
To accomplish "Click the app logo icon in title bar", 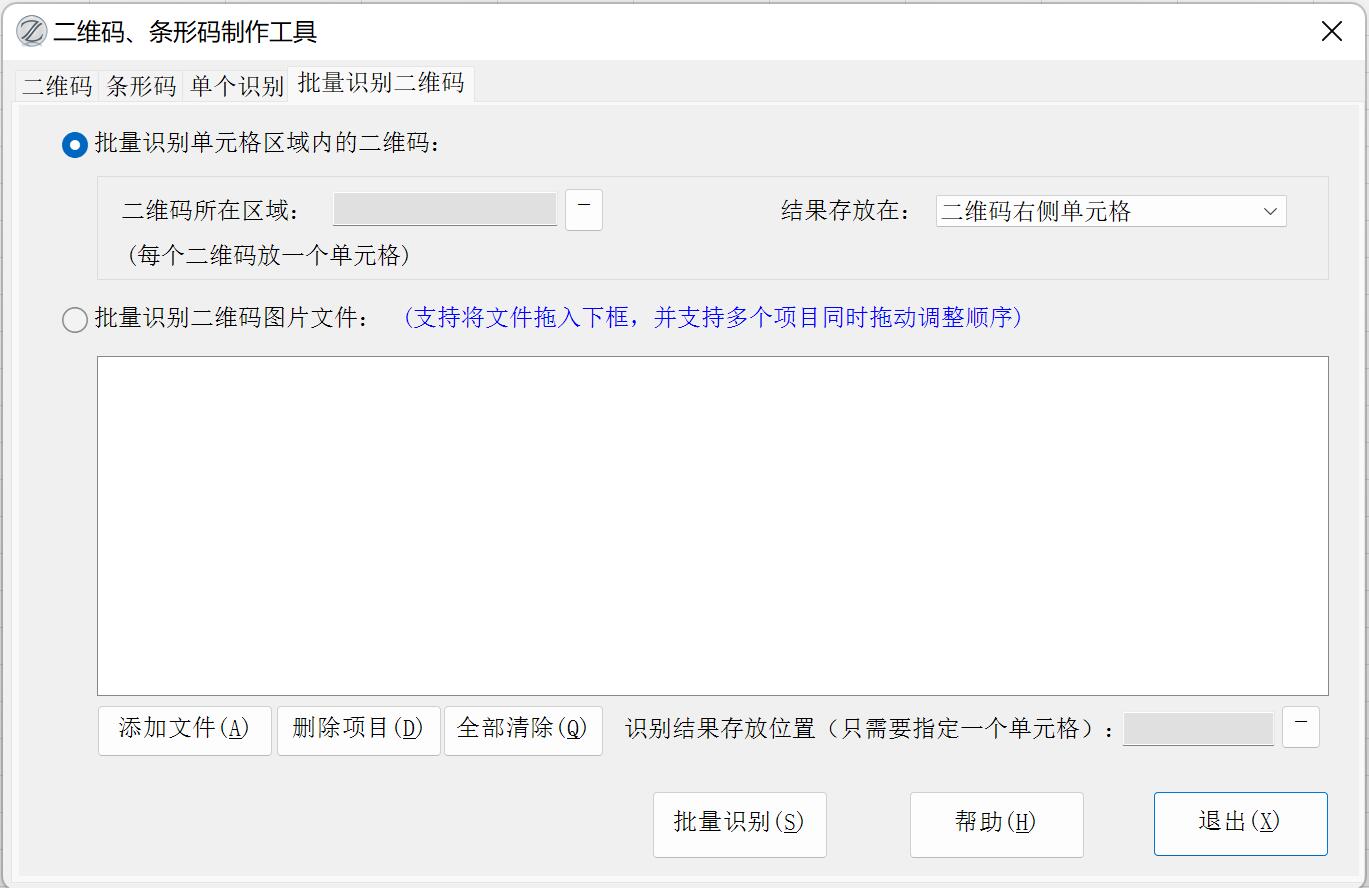I will (x=31, y=32).
